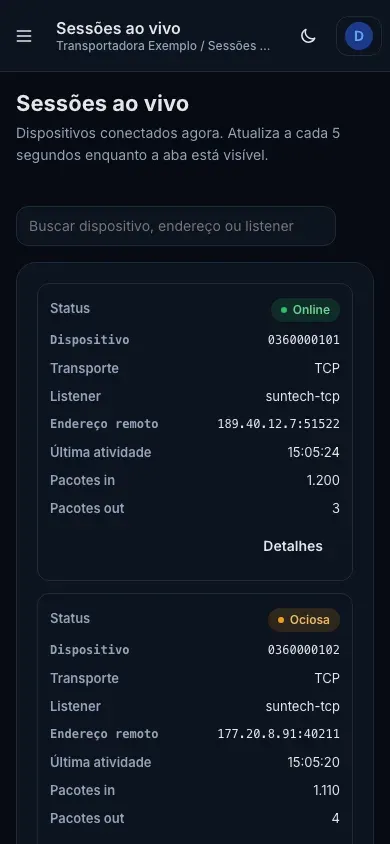The height and width of the screenshot is (844, 390).
Task: Select device ID 0360000102
Action: tap(303, 650)
